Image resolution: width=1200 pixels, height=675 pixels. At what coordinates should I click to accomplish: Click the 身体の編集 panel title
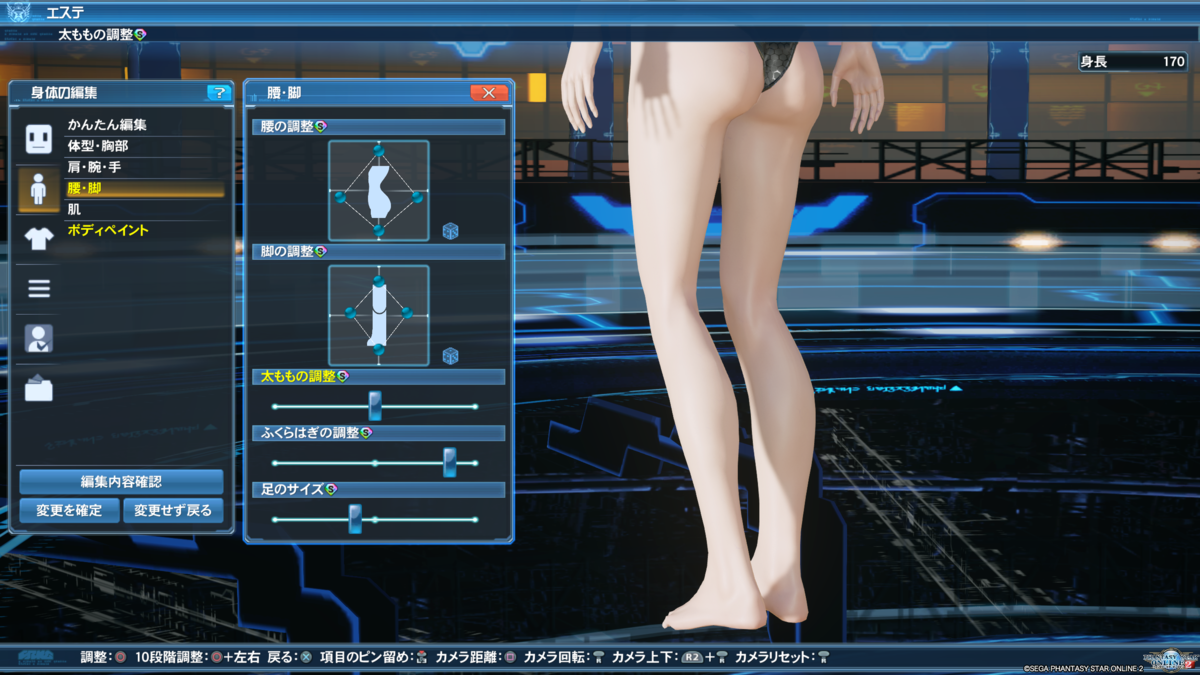pyautogui.click(x=64, y=93)
